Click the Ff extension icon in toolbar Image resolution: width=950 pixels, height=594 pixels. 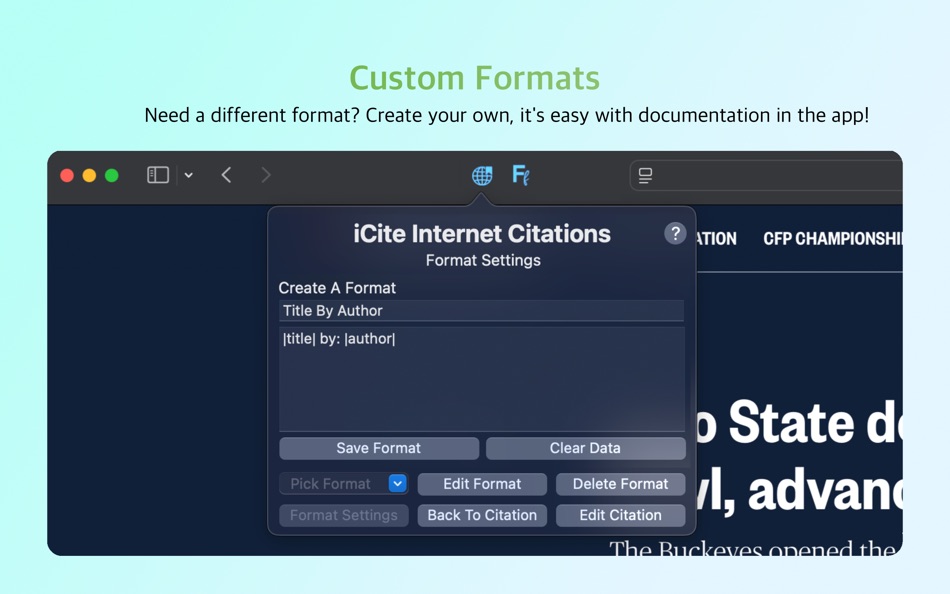tap(520, 175)
